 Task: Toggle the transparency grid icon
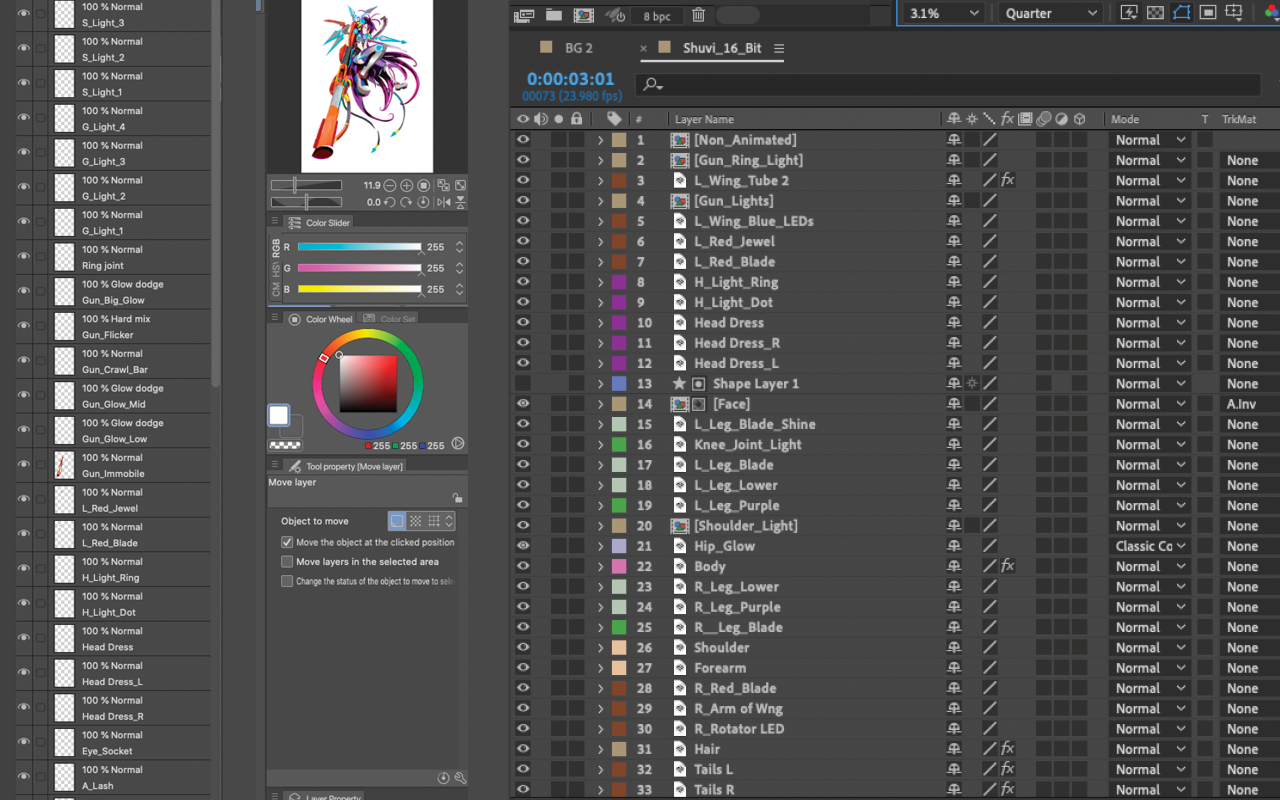pos(1155,12)
